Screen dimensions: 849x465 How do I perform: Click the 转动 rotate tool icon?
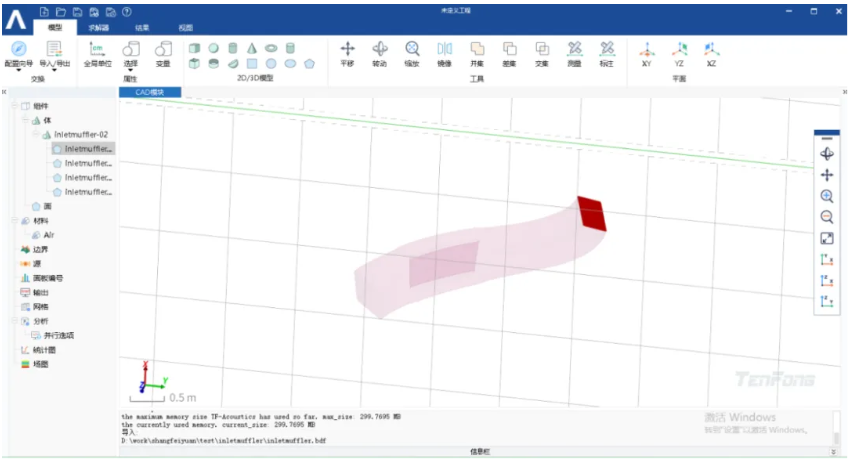coord(380,54)
